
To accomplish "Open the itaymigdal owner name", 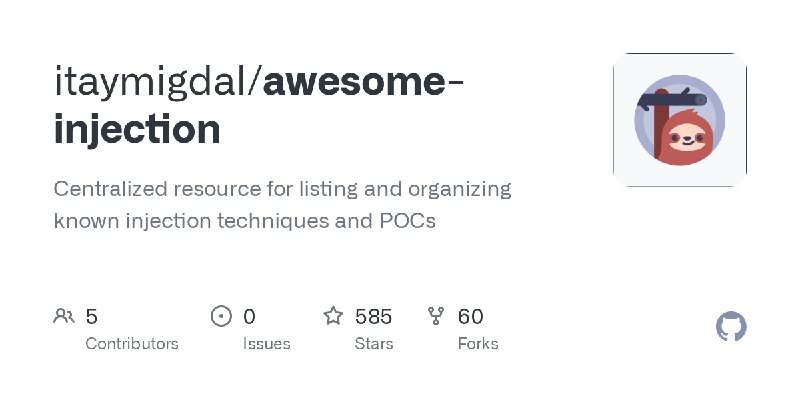I will point(149,82).
